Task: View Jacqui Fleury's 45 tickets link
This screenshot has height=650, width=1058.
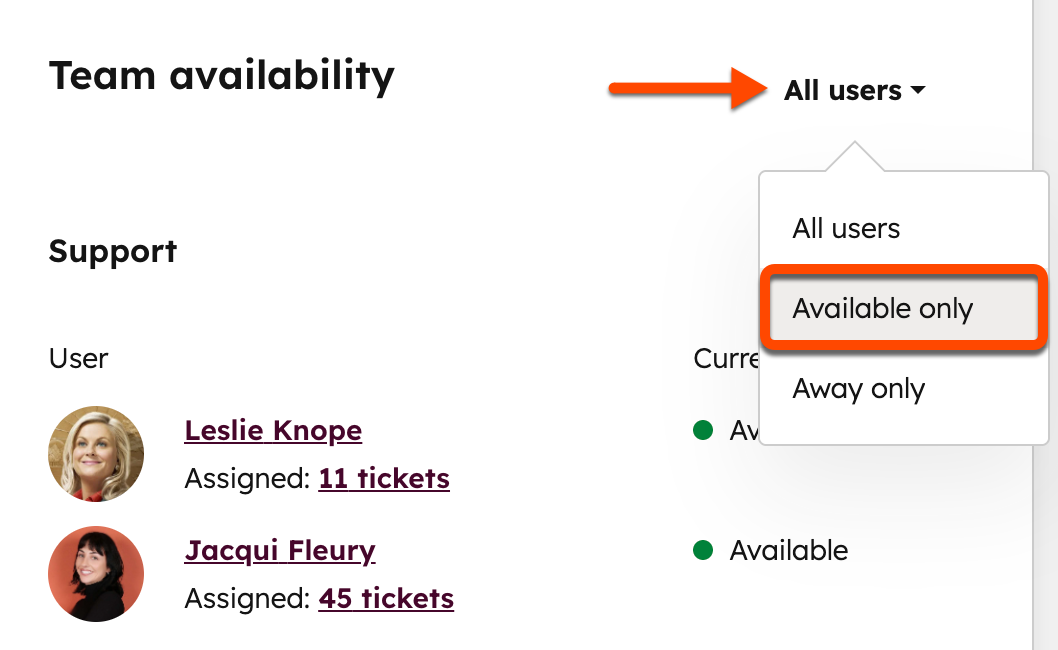Action: pos(386,599)
